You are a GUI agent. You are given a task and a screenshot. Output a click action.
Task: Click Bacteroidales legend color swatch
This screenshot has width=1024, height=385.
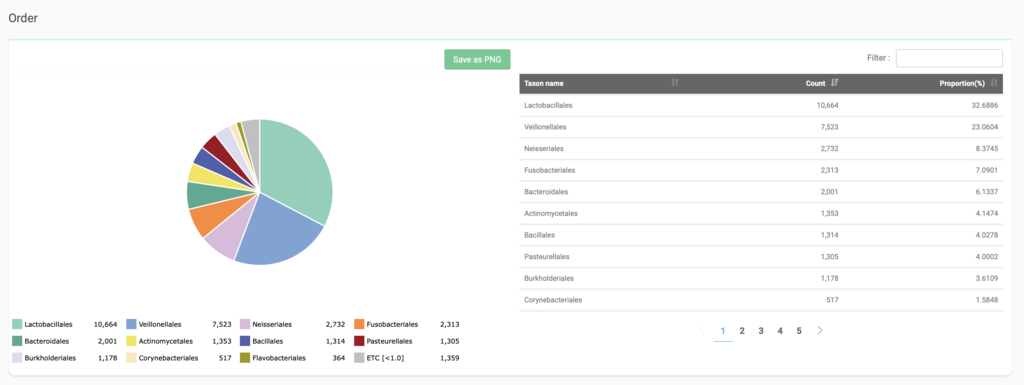[x=17, y=341]
